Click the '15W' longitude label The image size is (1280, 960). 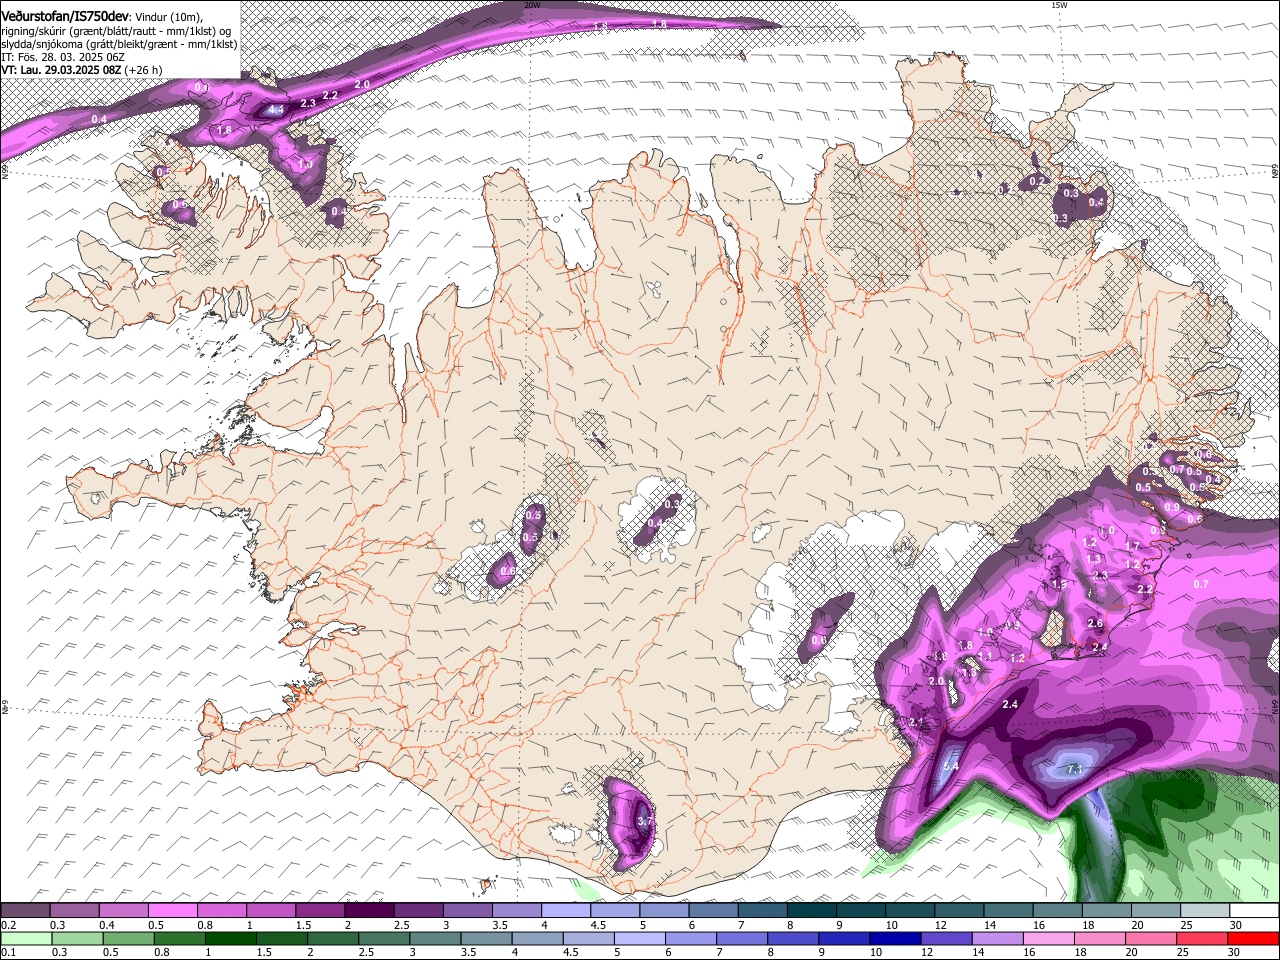[1059, 5]
